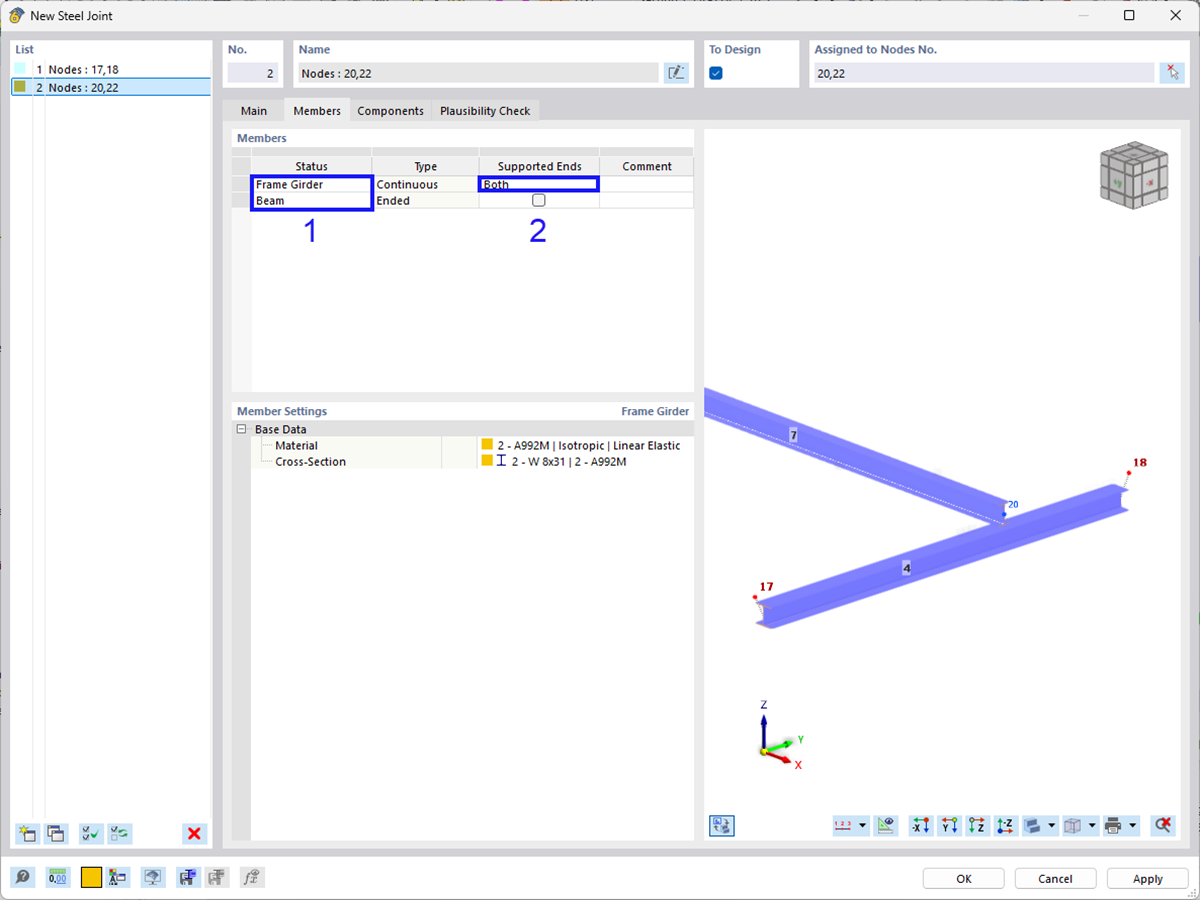Open the print options dropdown arrow

pos(1133,825)
